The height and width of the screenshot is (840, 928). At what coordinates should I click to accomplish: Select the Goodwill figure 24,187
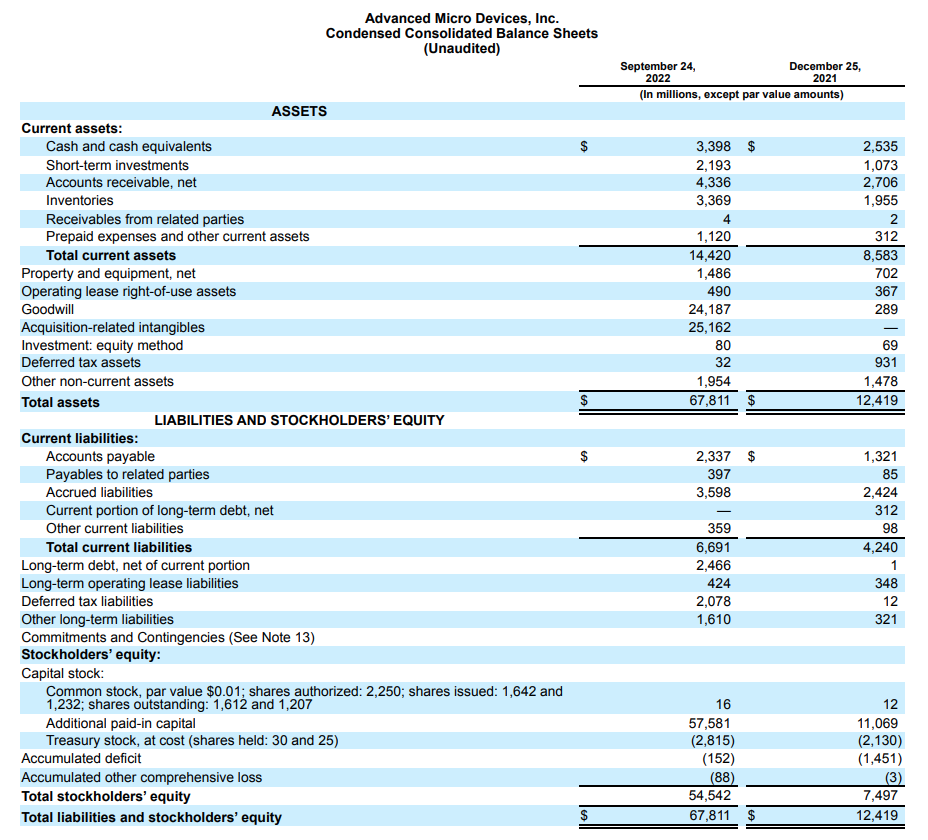coord(711,309)
